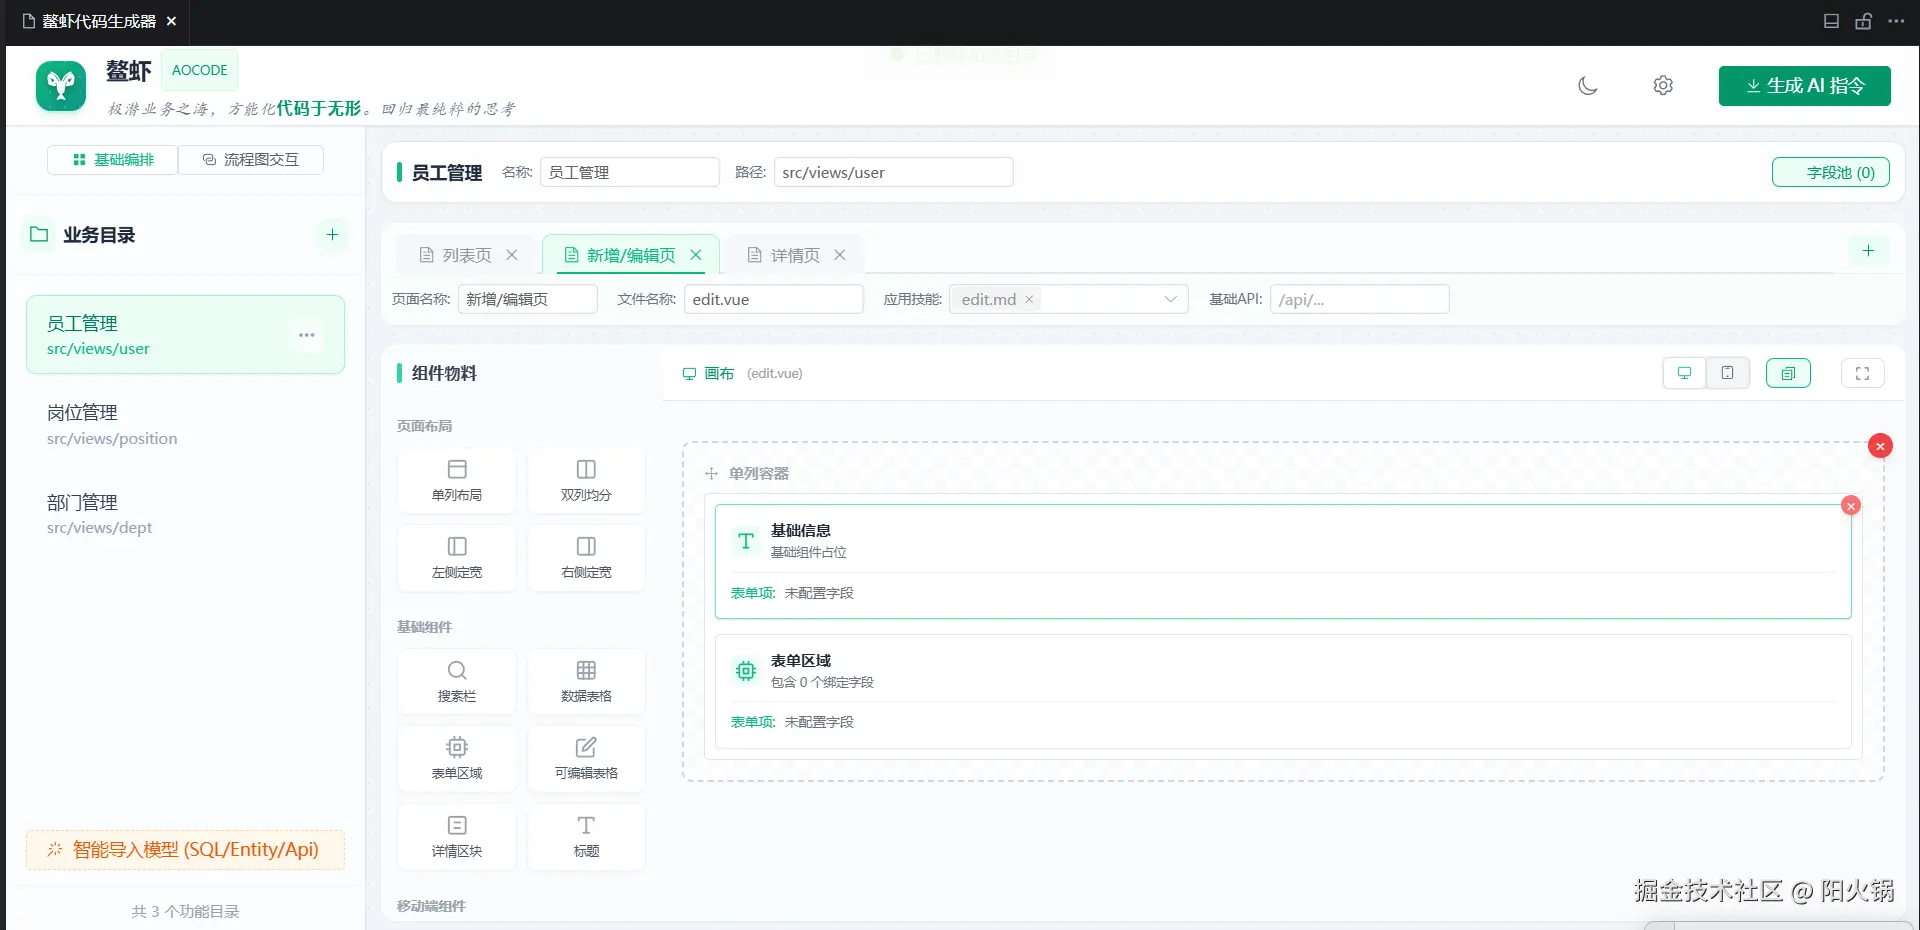1920x930 pixels.
Task: Switch to 流程图交互 mode
Action: (x=251, y=160)
